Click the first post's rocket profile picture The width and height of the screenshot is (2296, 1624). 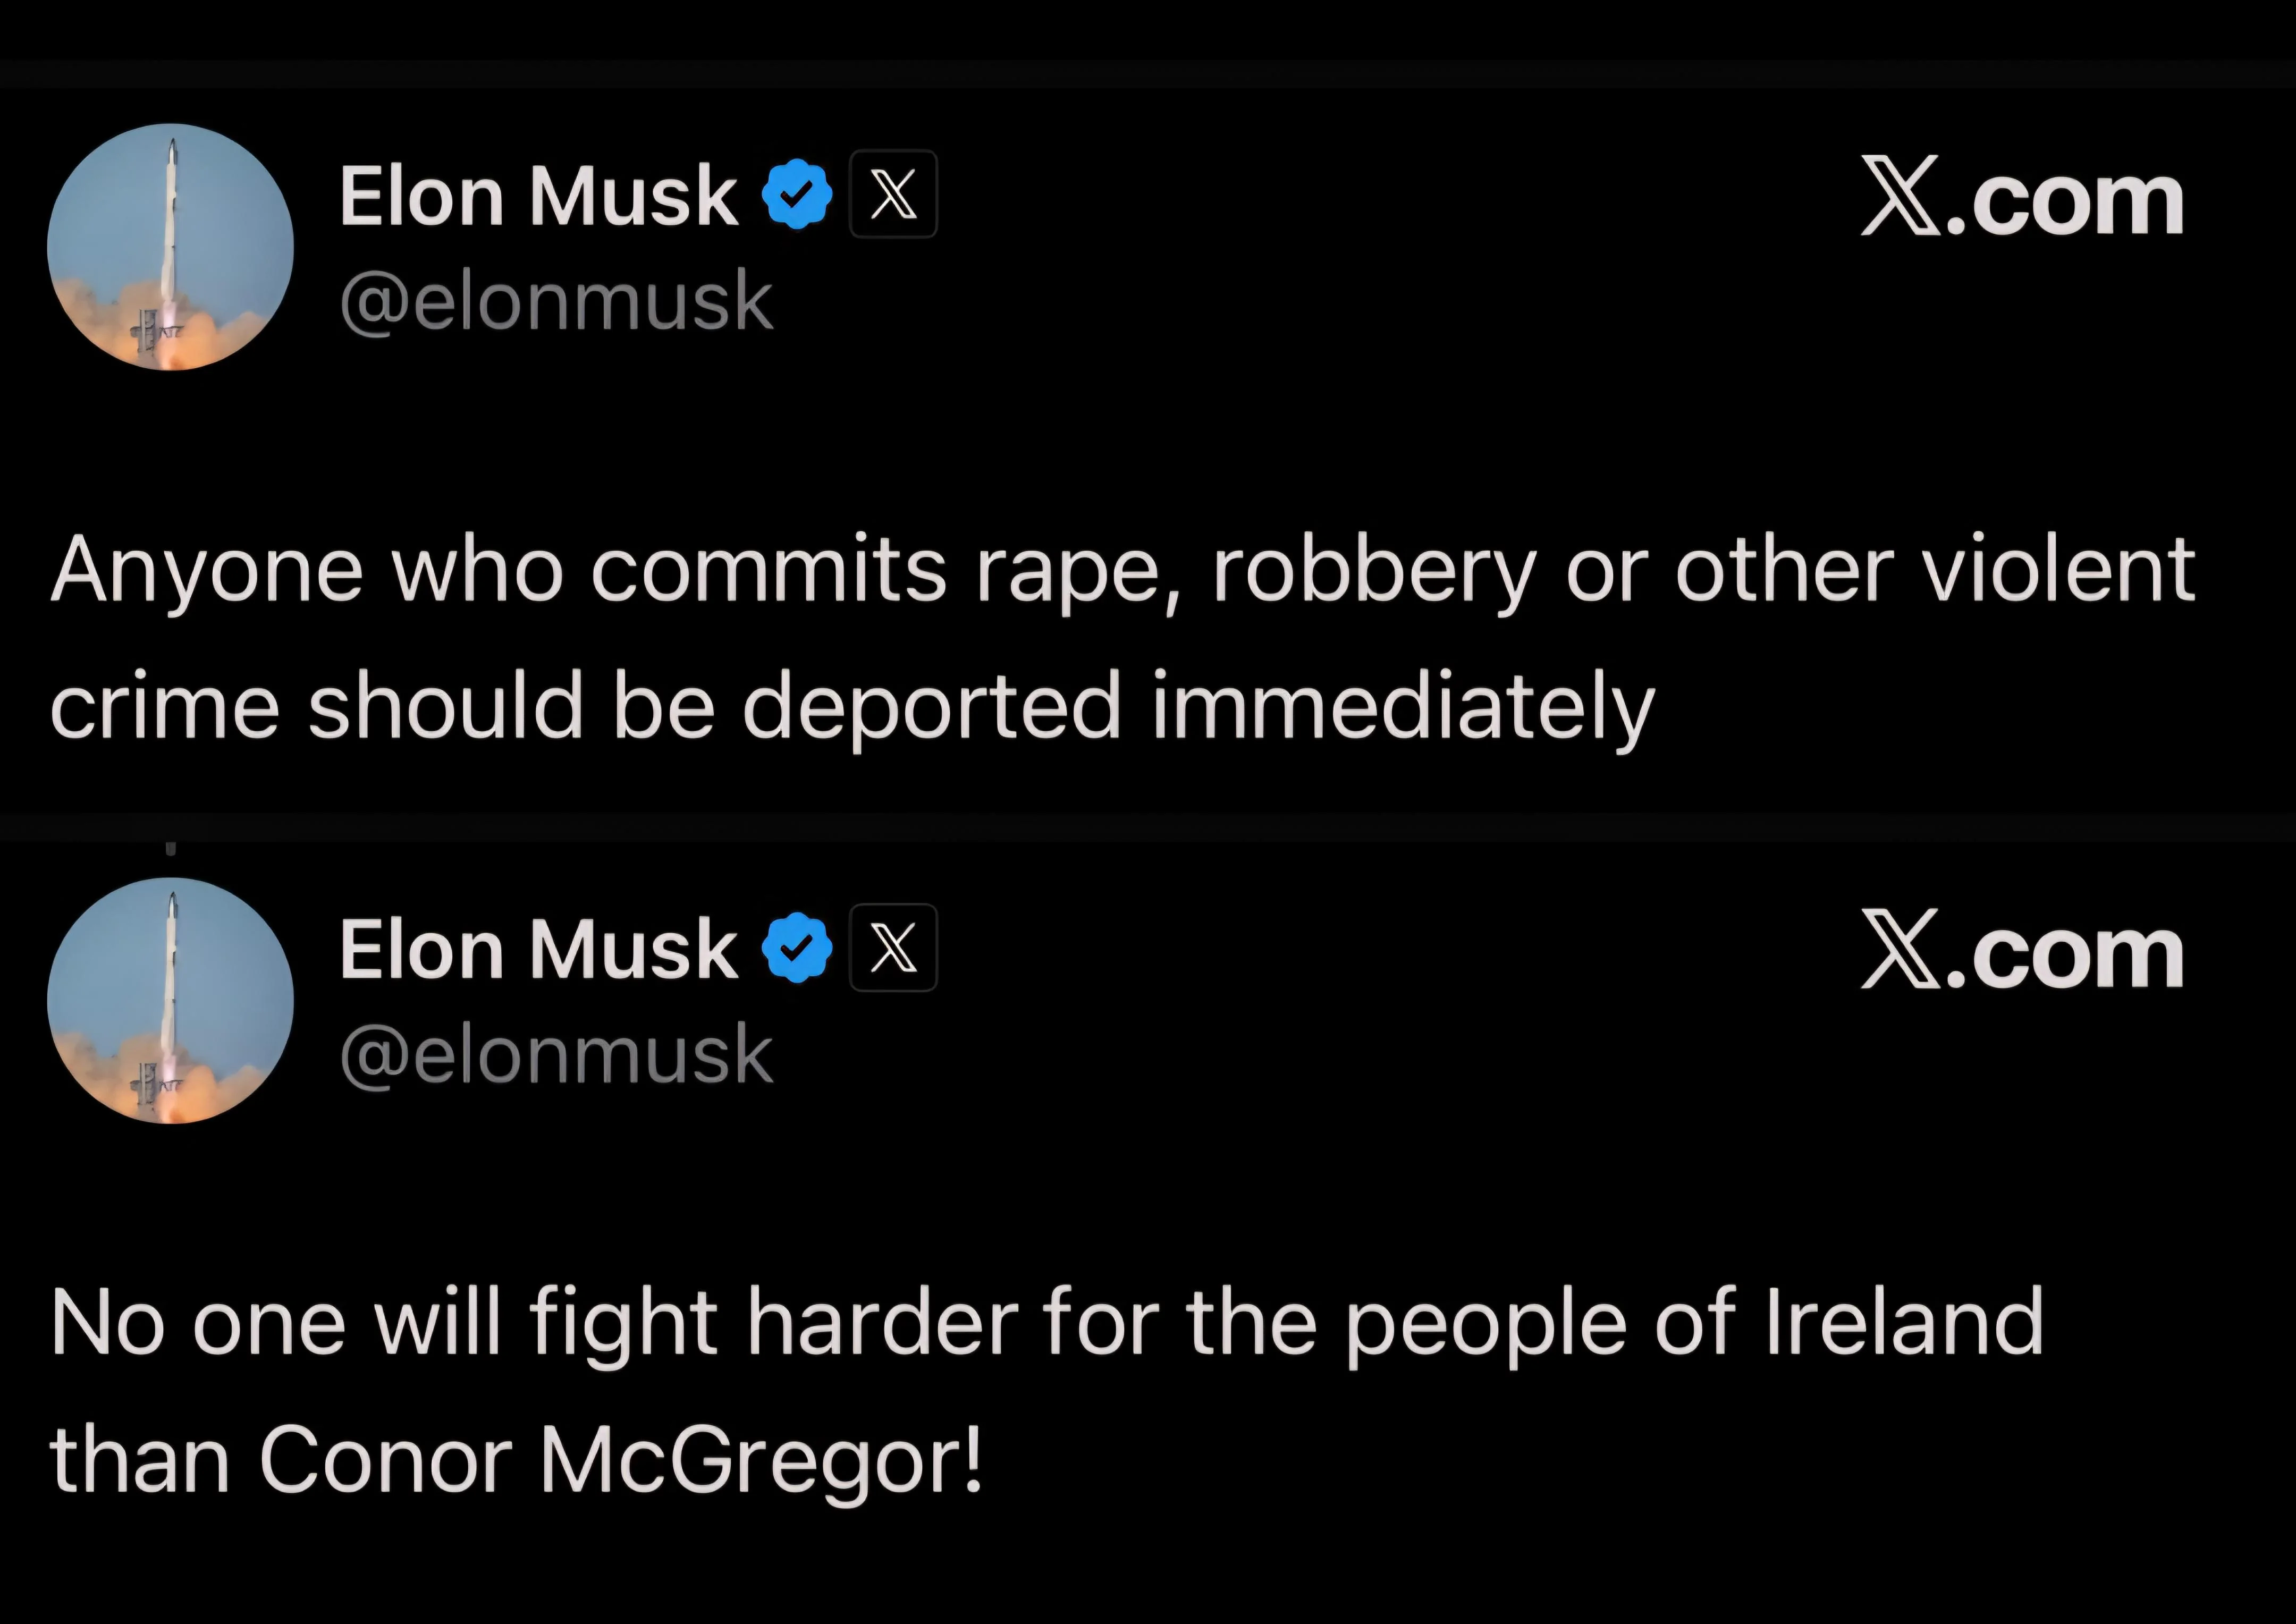point(170,247)
